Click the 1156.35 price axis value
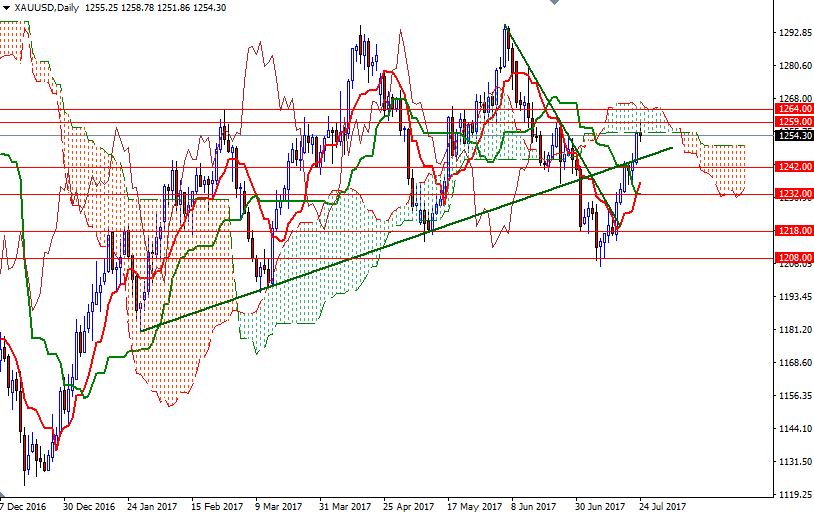This screenshot has height=514, width=814. click(795, 396)
